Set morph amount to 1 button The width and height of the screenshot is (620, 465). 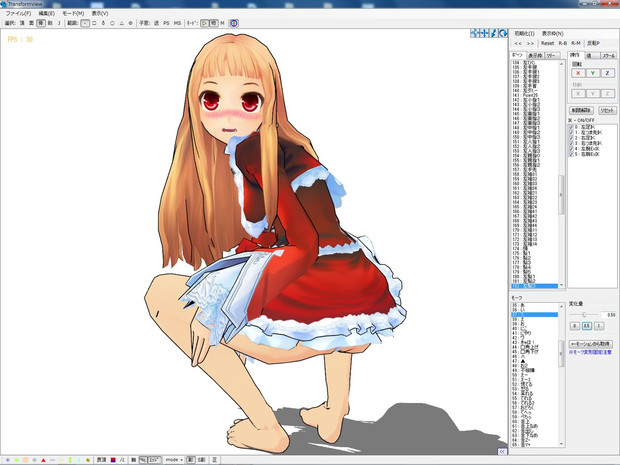pos(599,326)
